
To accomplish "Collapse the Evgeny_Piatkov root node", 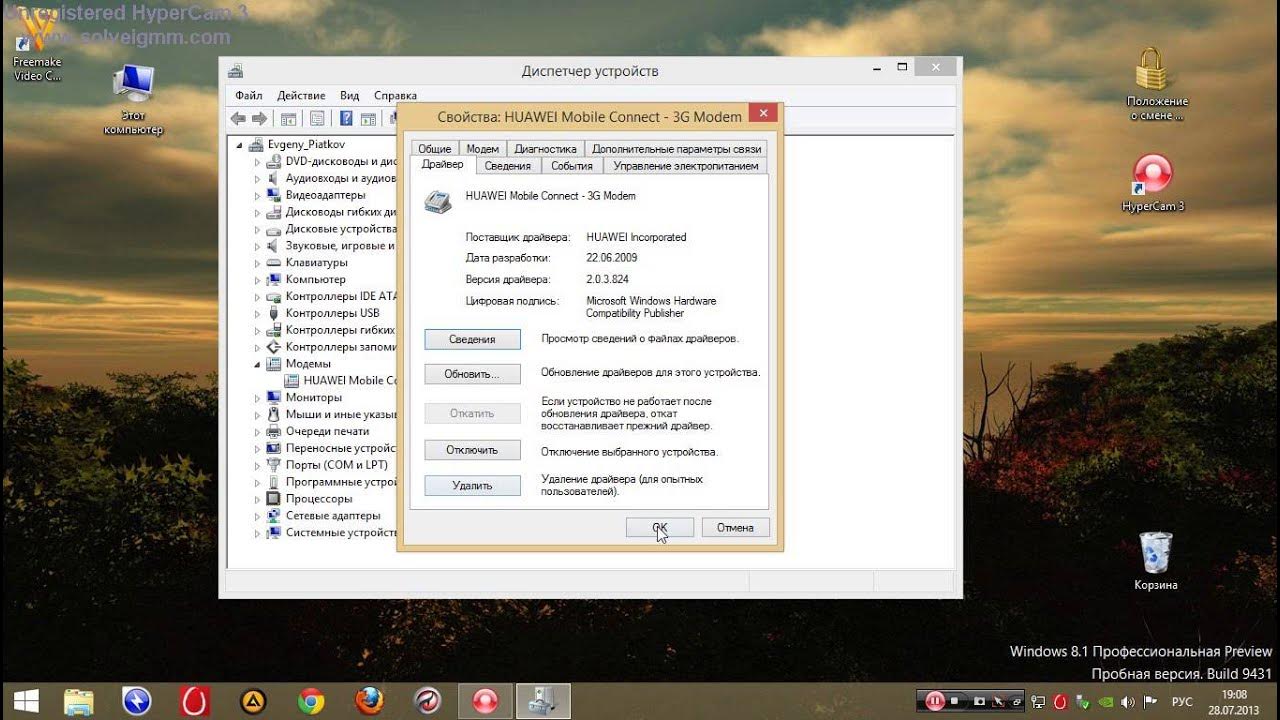I will (240, 145).
